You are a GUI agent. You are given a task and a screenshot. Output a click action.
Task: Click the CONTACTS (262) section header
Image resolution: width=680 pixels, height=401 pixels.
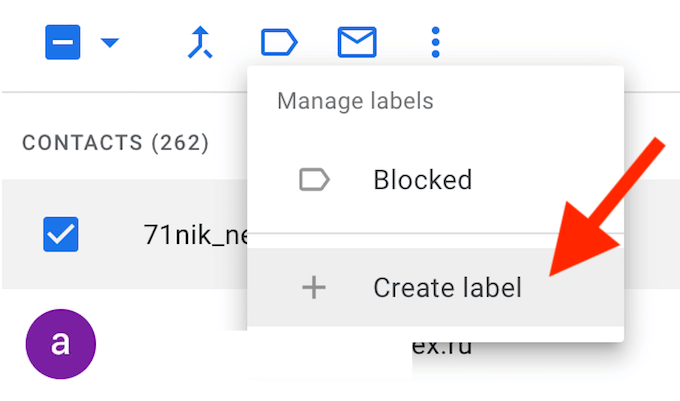(x=115, y=143)
